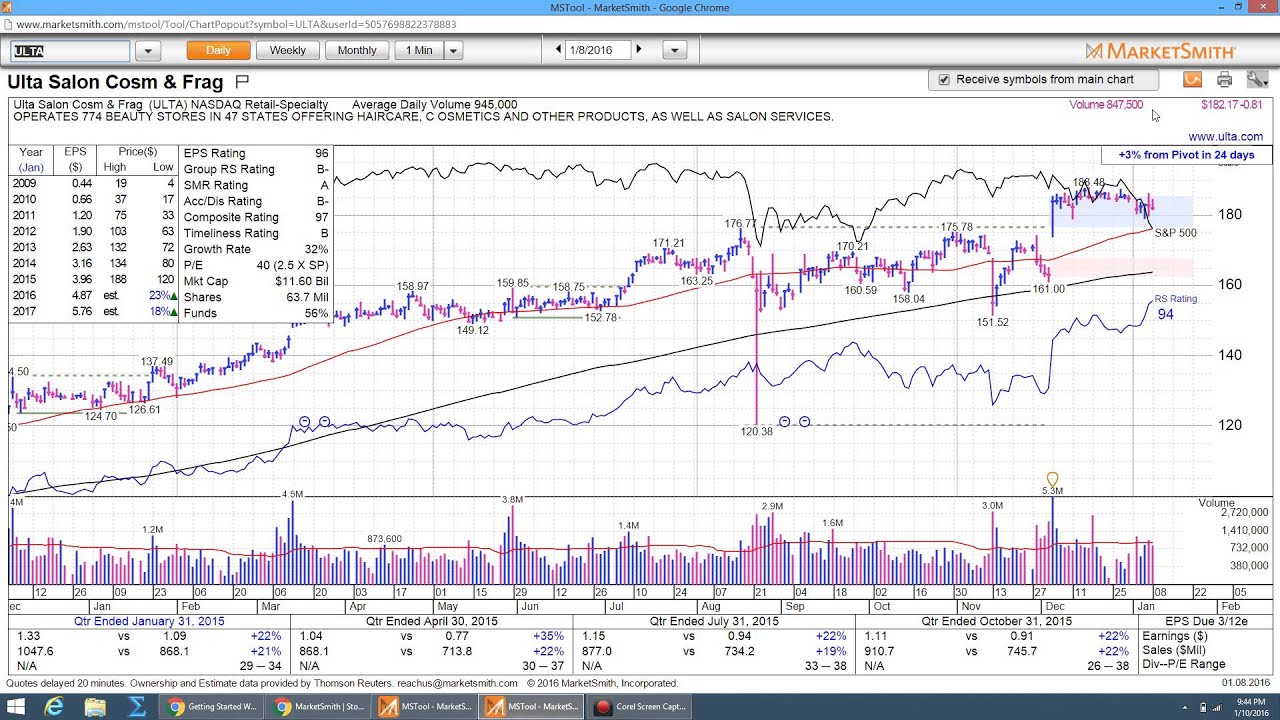The height and width of the screenshot is (720, 1280).
Task: Click the 176.77 price label on chart
Action: tap(741, 224)
